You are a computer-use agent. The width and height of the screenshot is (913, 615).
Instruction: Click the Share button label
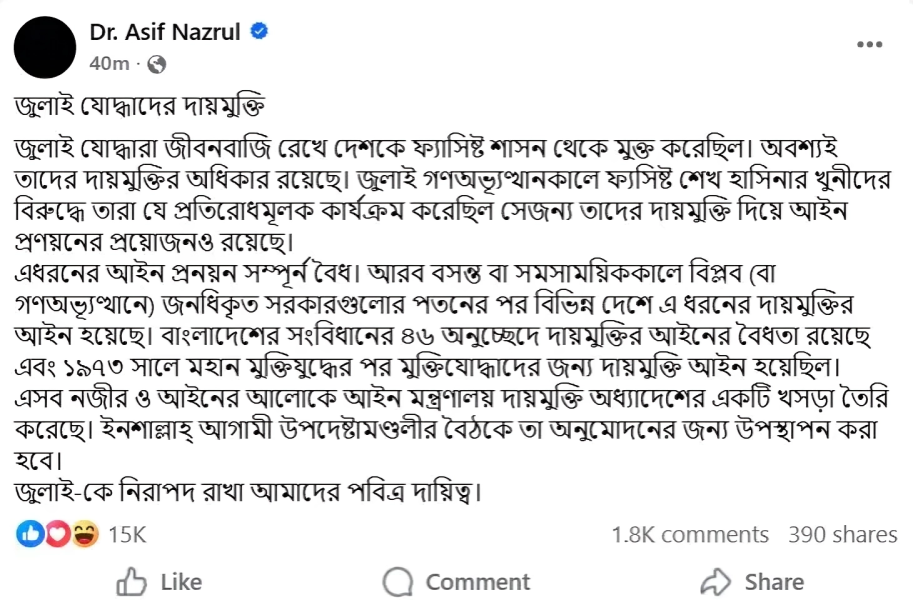pyautogui.click(x=774, y=582)
